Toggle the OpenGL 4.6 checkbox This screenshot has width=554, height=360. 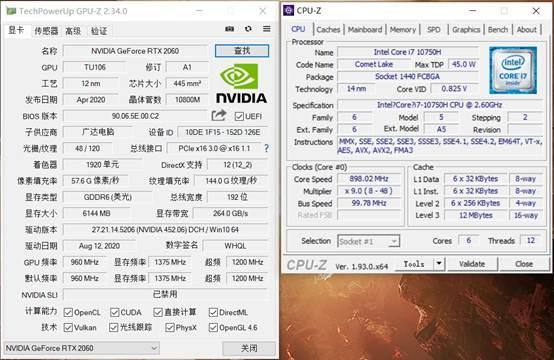point(213,327)
